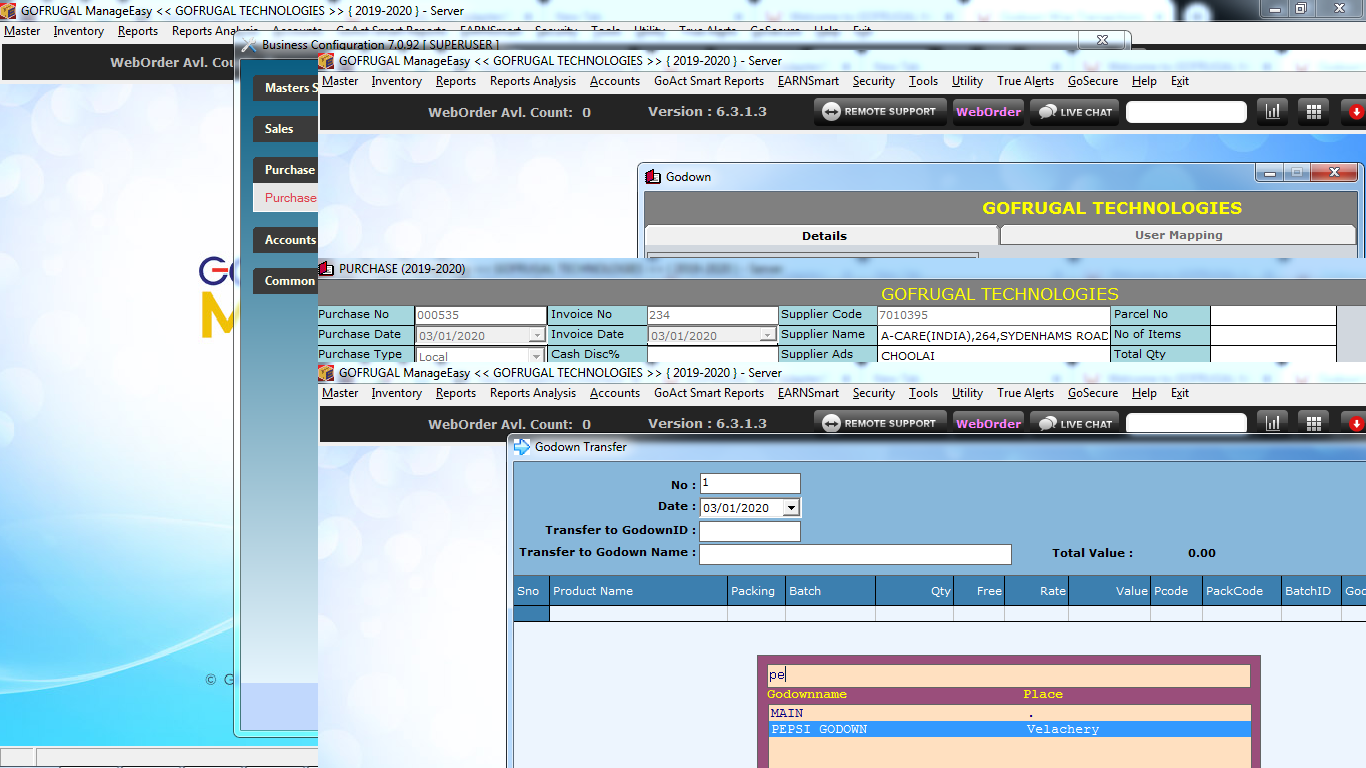Open the bar chart icon above Godown Transfer
The width and height of the screenshot is (1366, 768).
(1273, 423)
